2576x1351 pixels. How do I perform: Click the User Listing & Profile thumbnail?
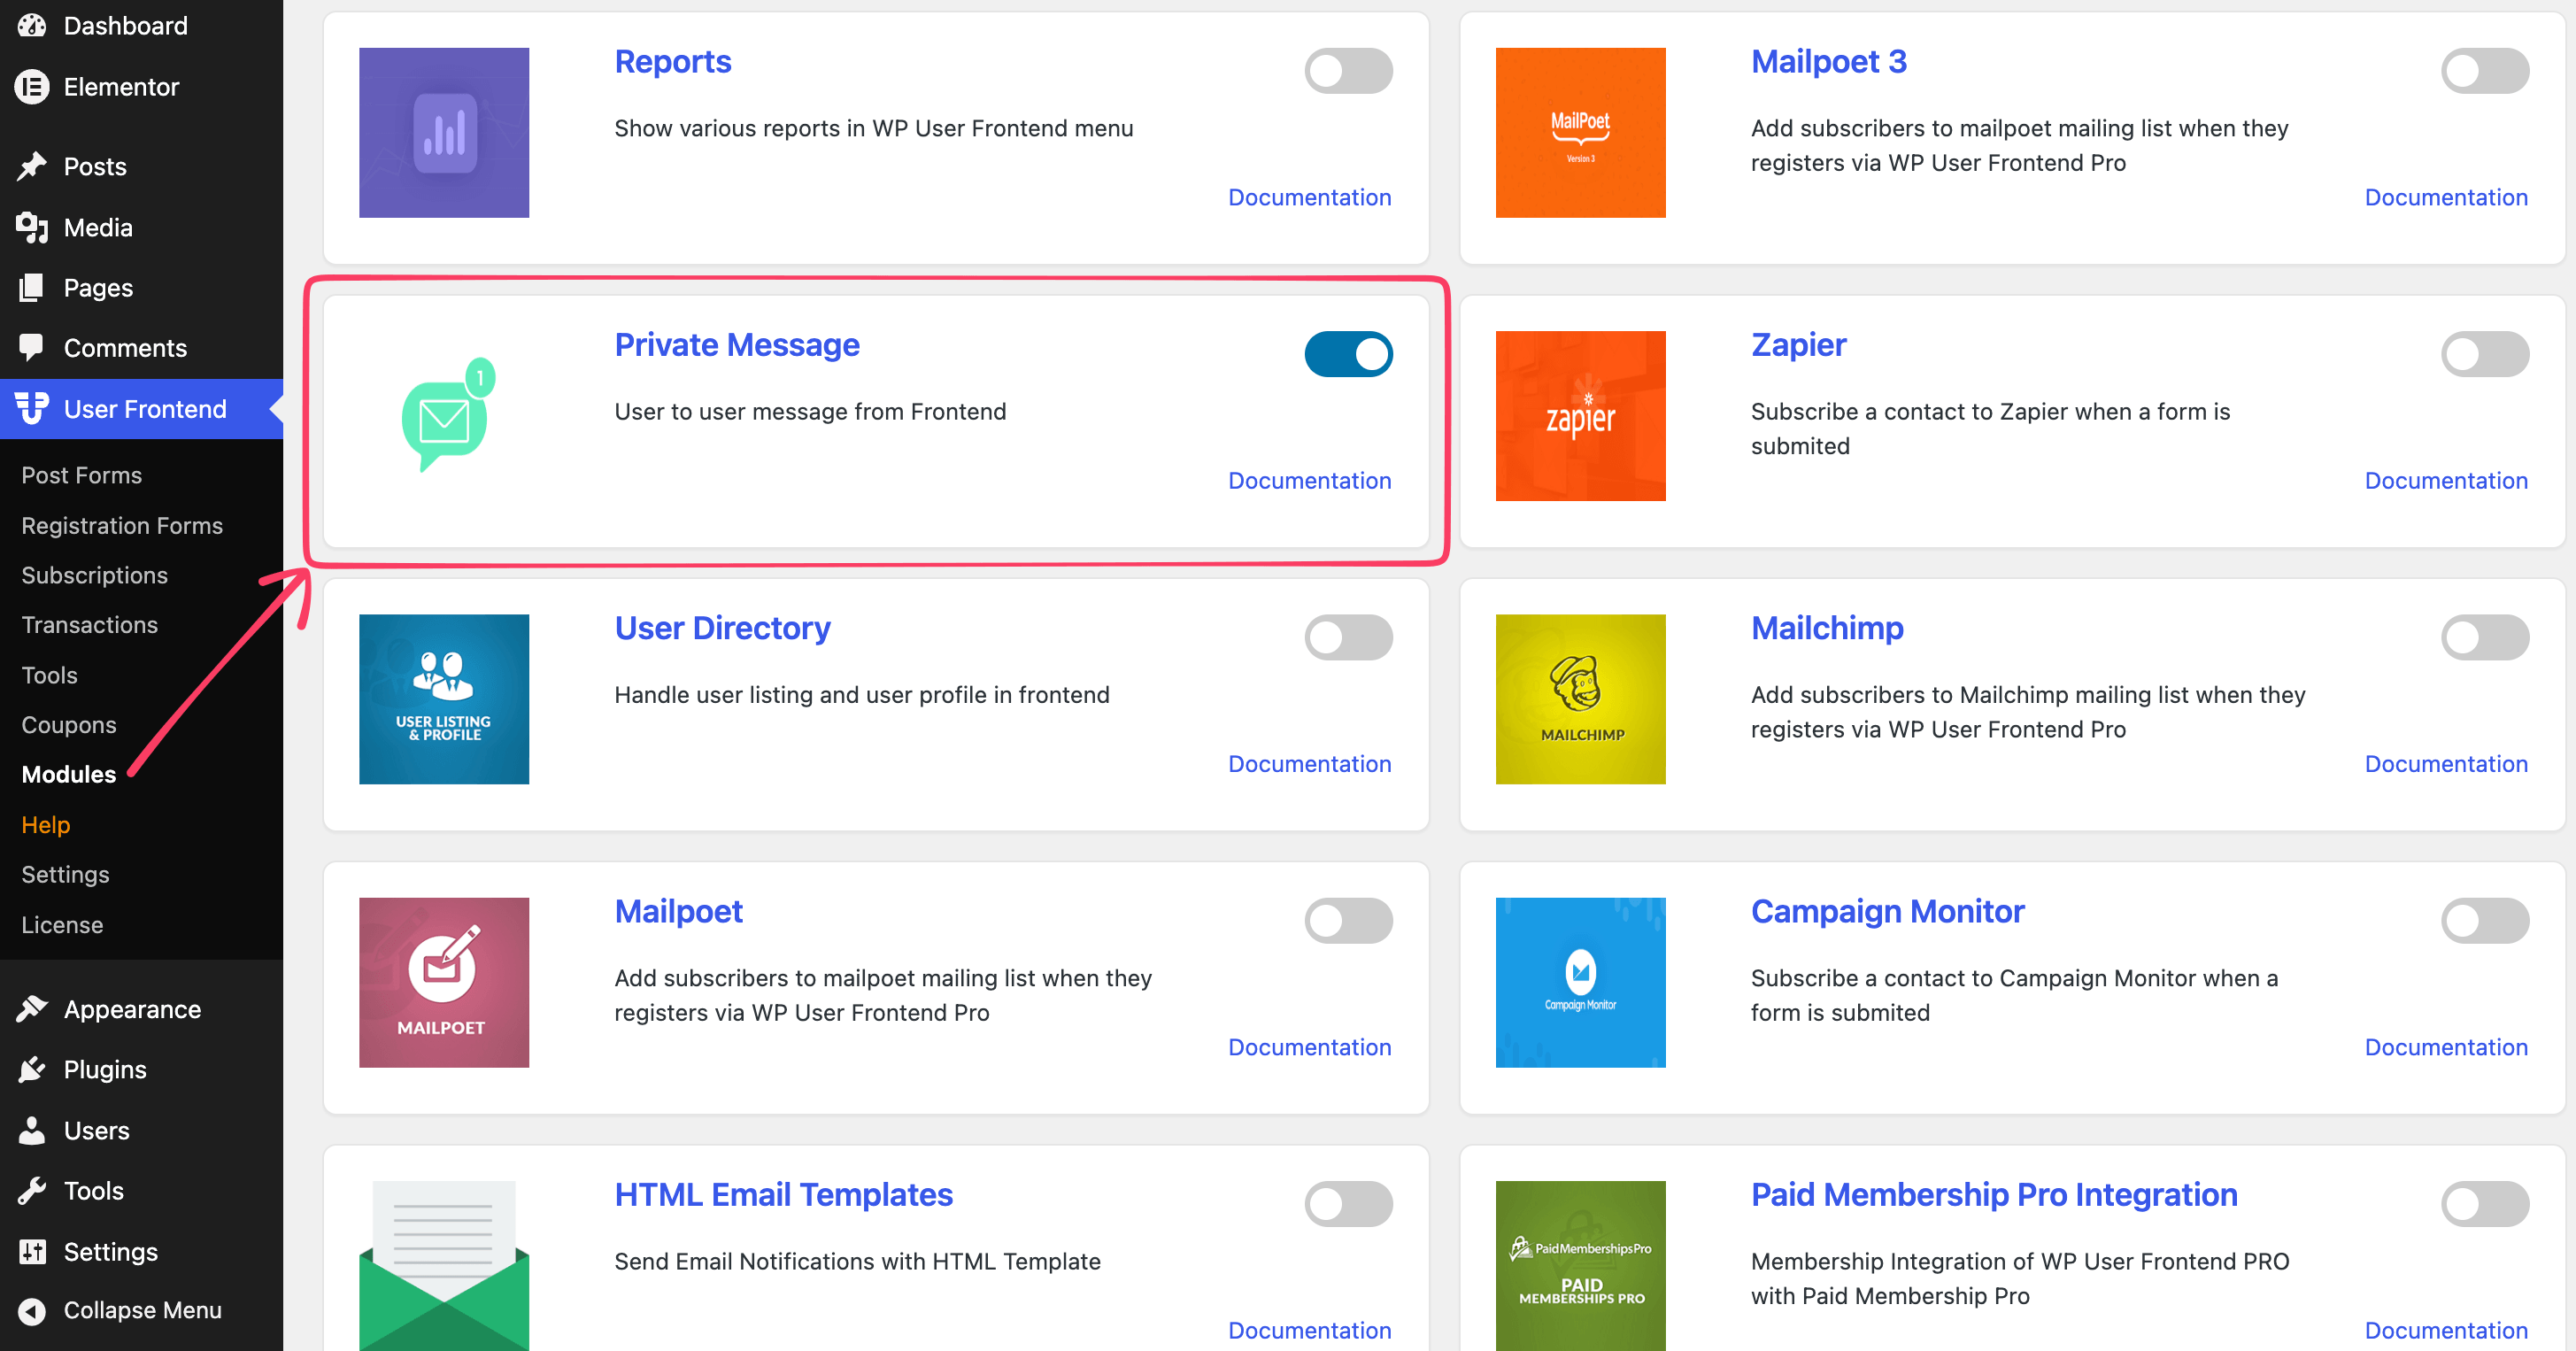pos(444,699)
